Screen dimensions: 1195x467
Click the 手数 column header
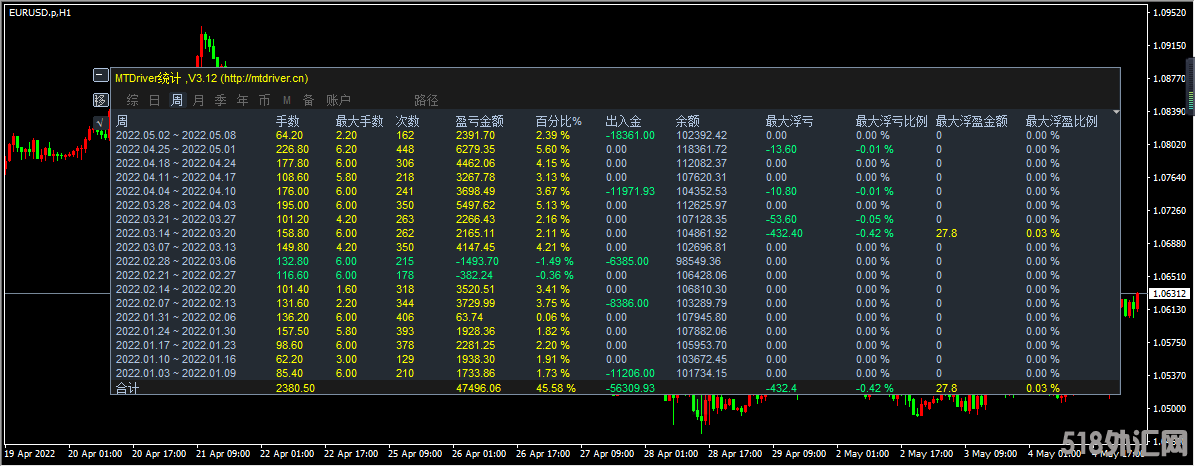click(x=288, y=122)
